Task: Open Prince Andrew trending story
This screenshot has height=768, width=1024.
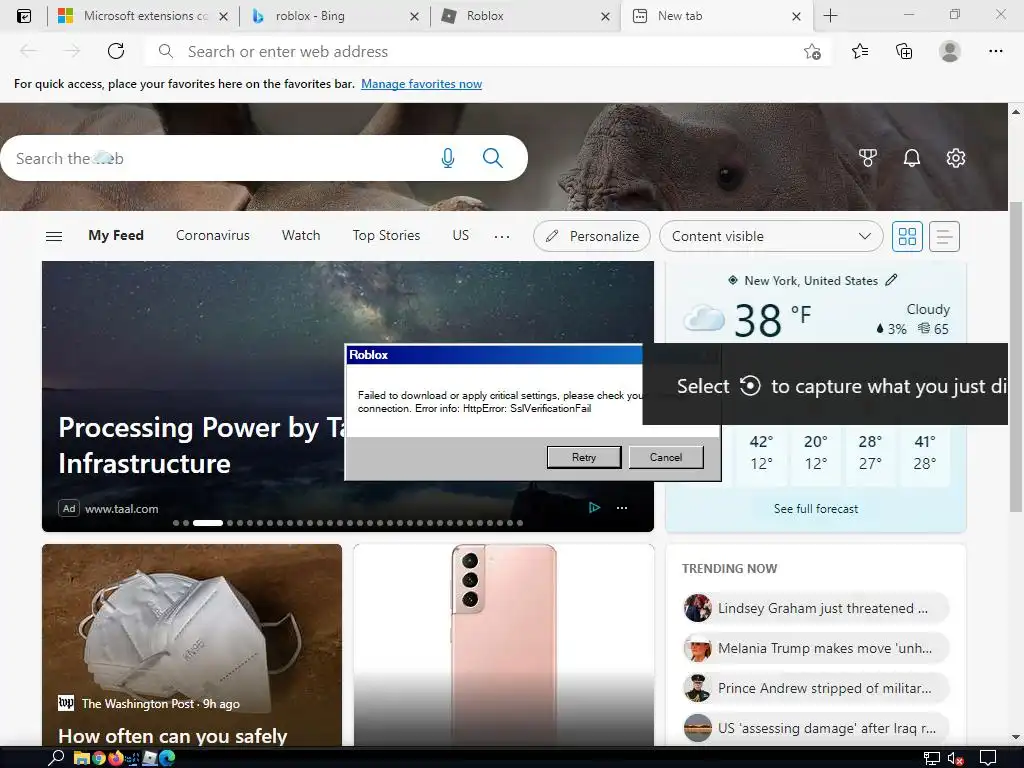Action: (816, 688)
